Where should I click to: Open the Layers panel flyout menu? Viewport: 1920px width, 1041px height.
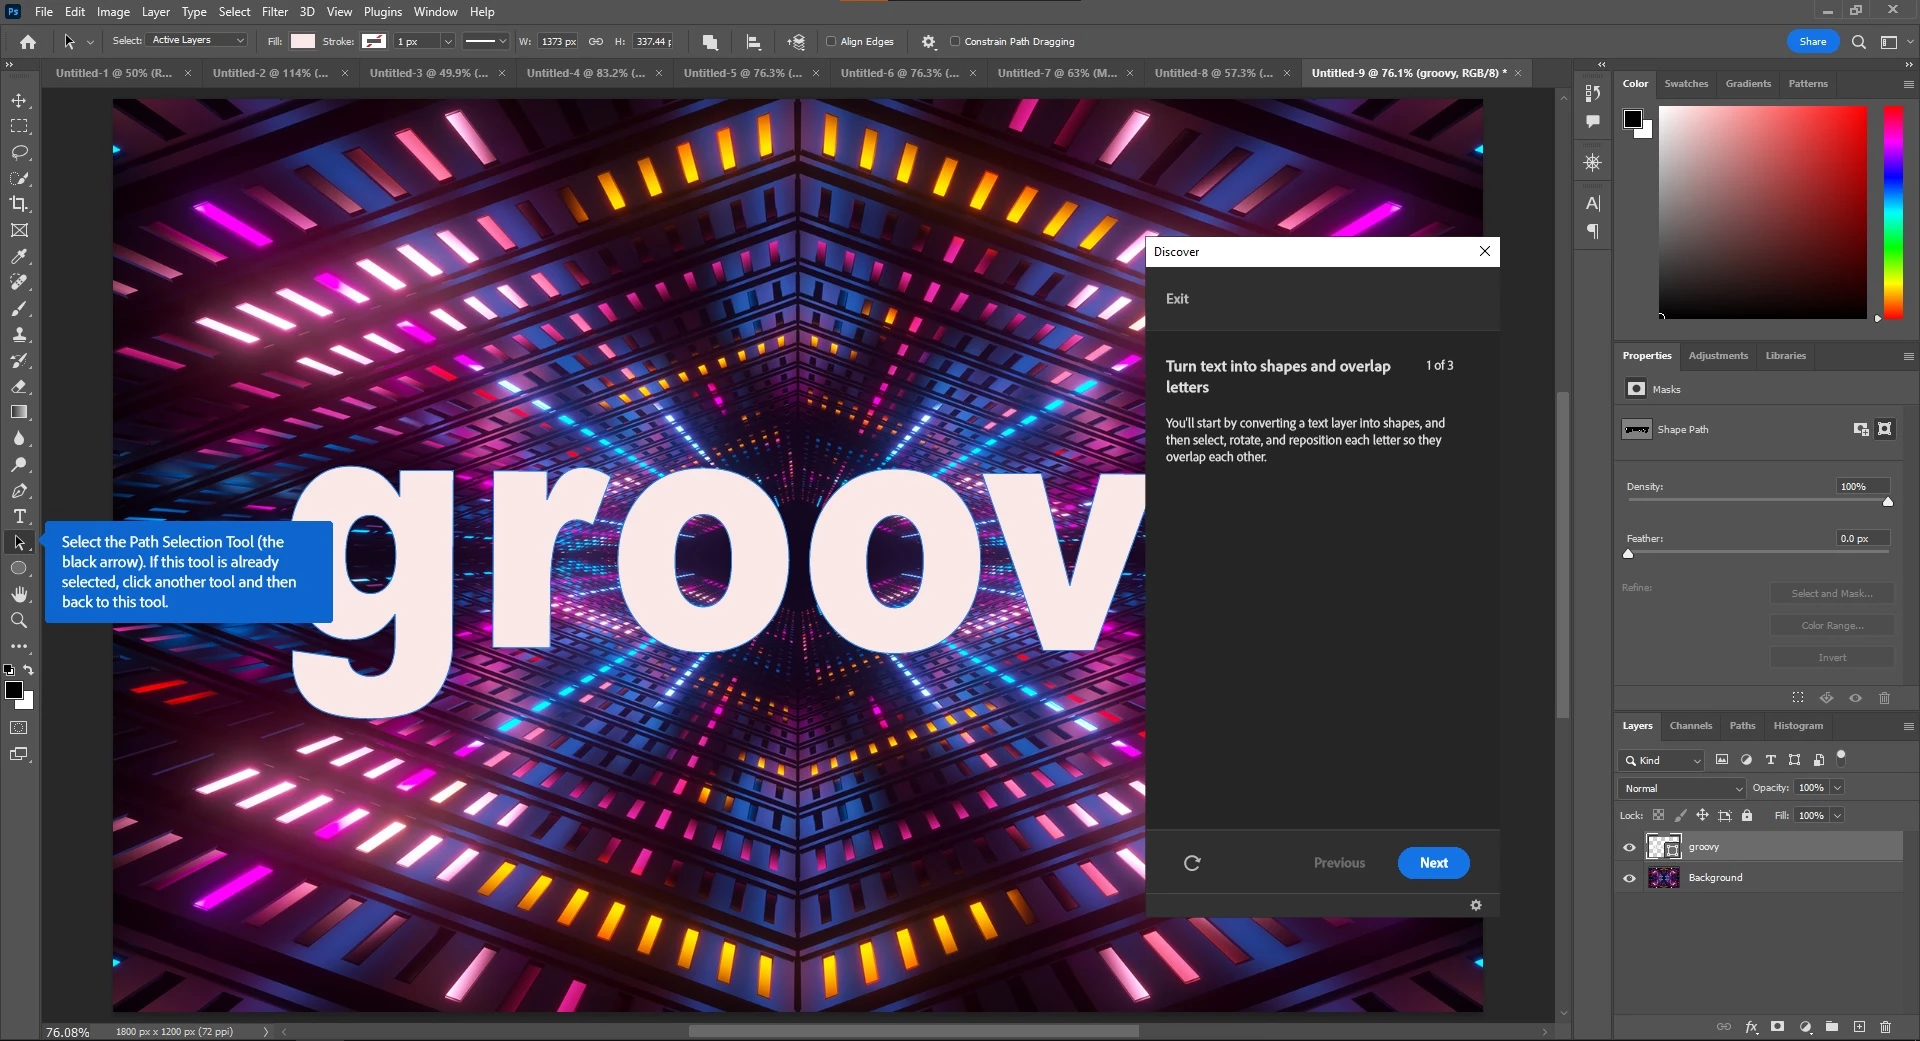click(1908, 726)
